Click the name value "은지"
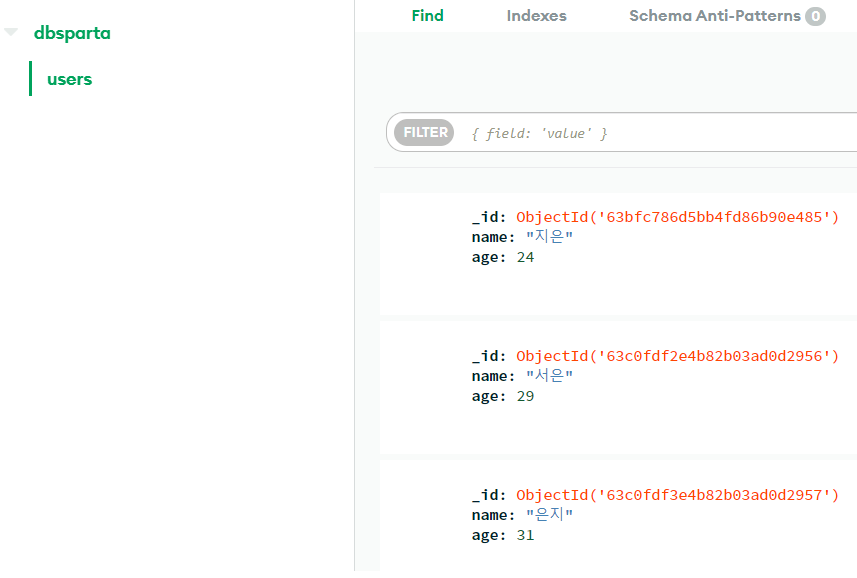857x578 pixels. [549, 515]
